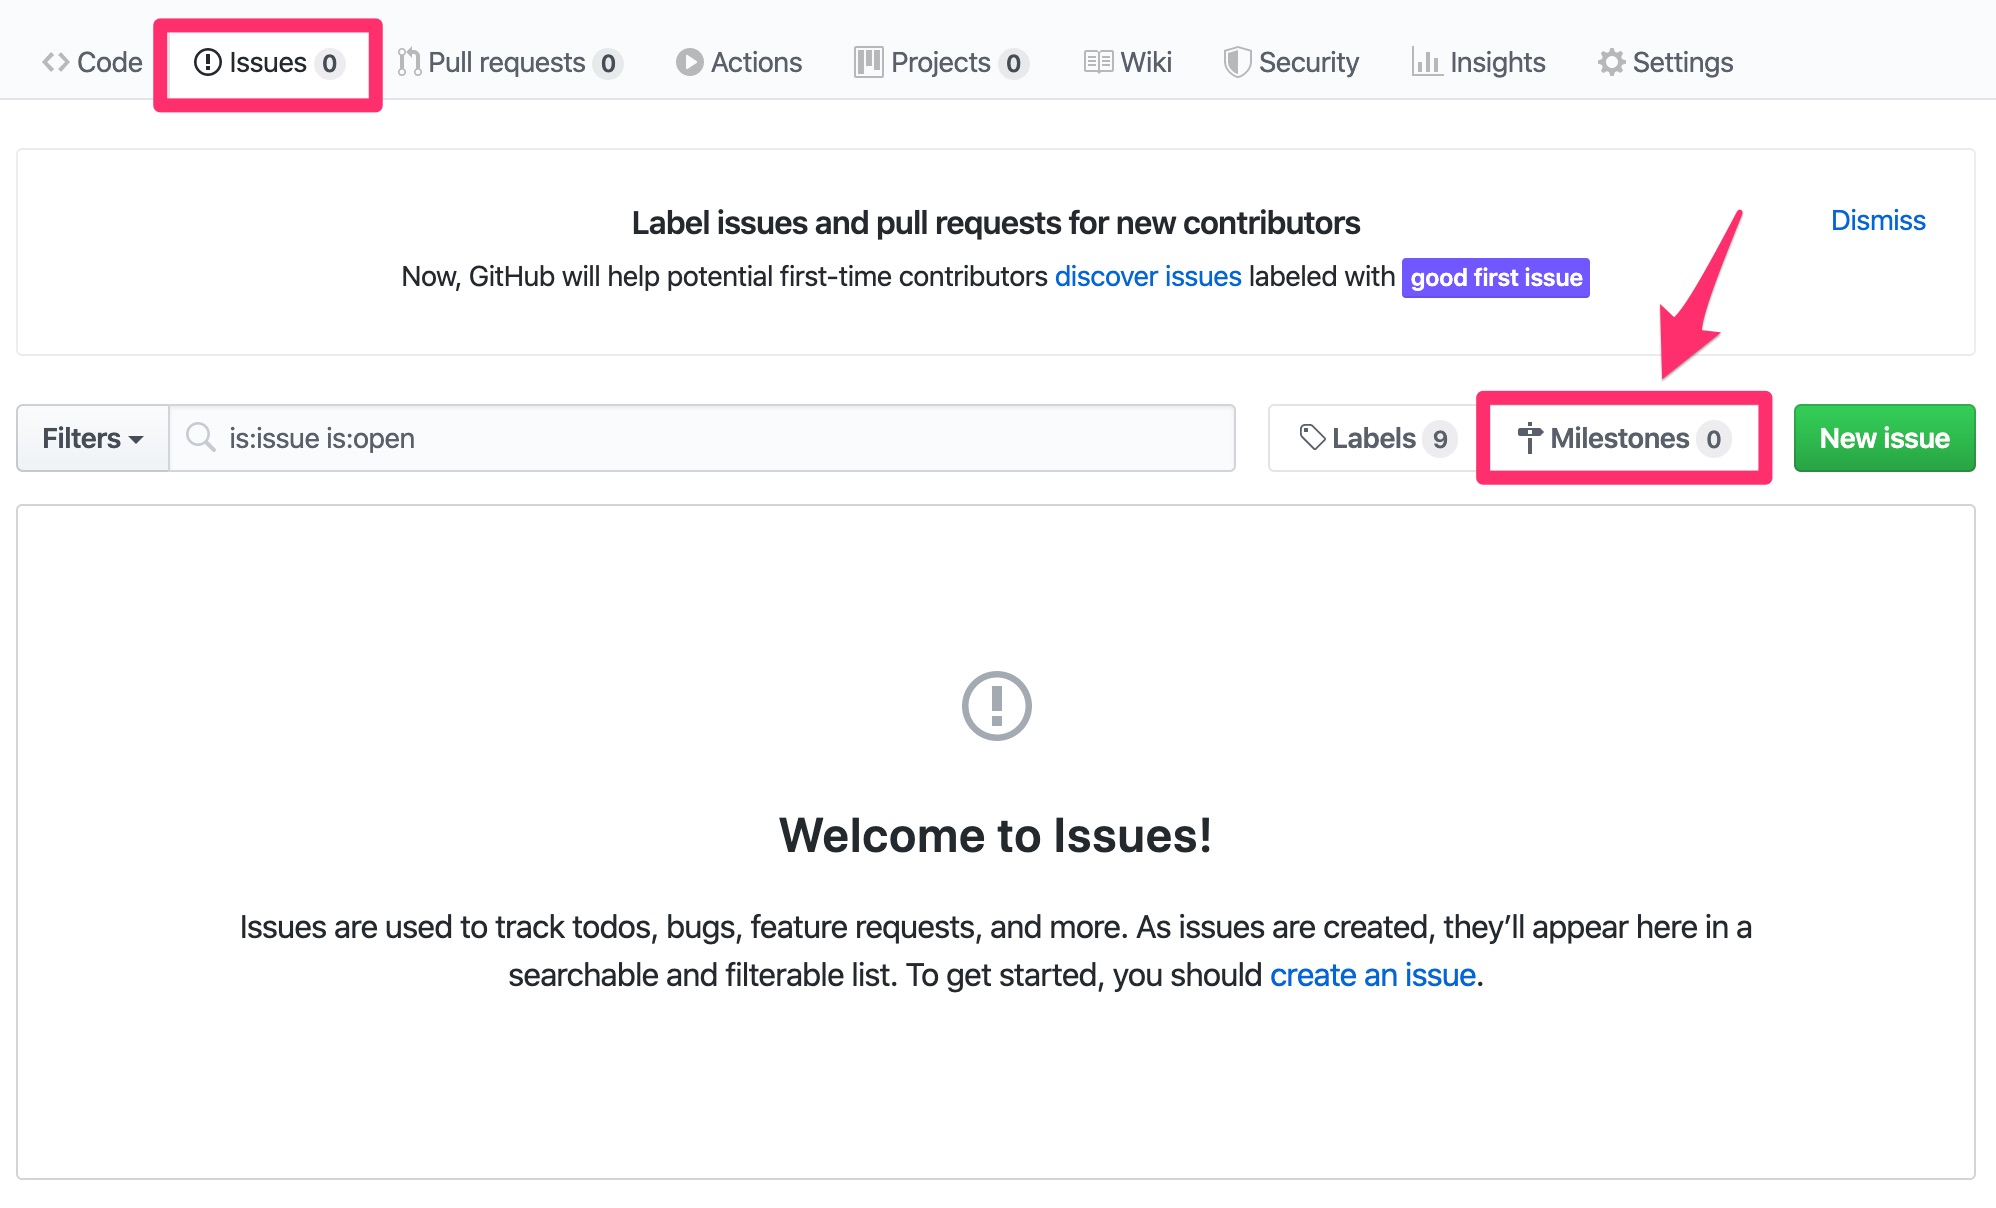Switch to the Issues tab
The image size is (1996, 1208).
[266, 62]
